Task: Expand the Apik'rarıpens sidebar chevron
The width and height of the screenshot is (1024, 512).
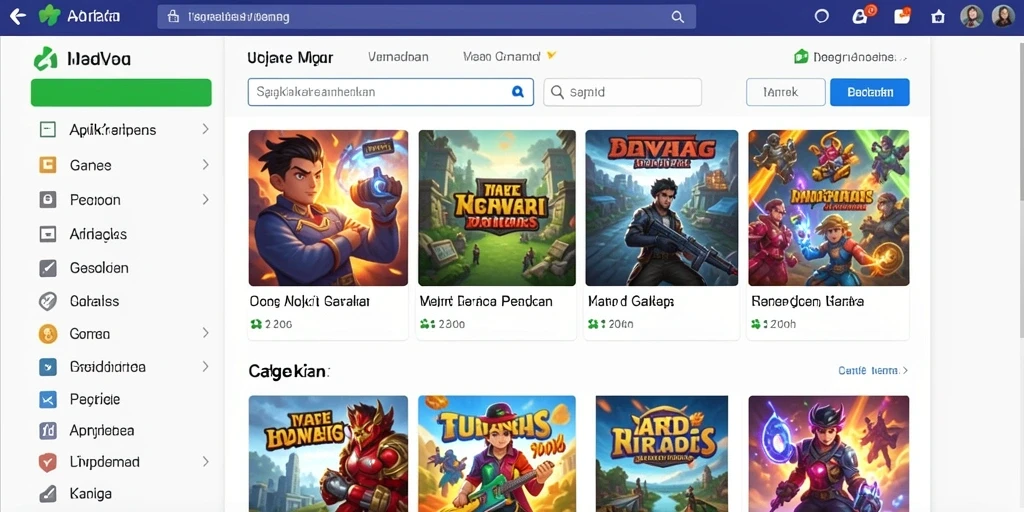Action: 205,129
